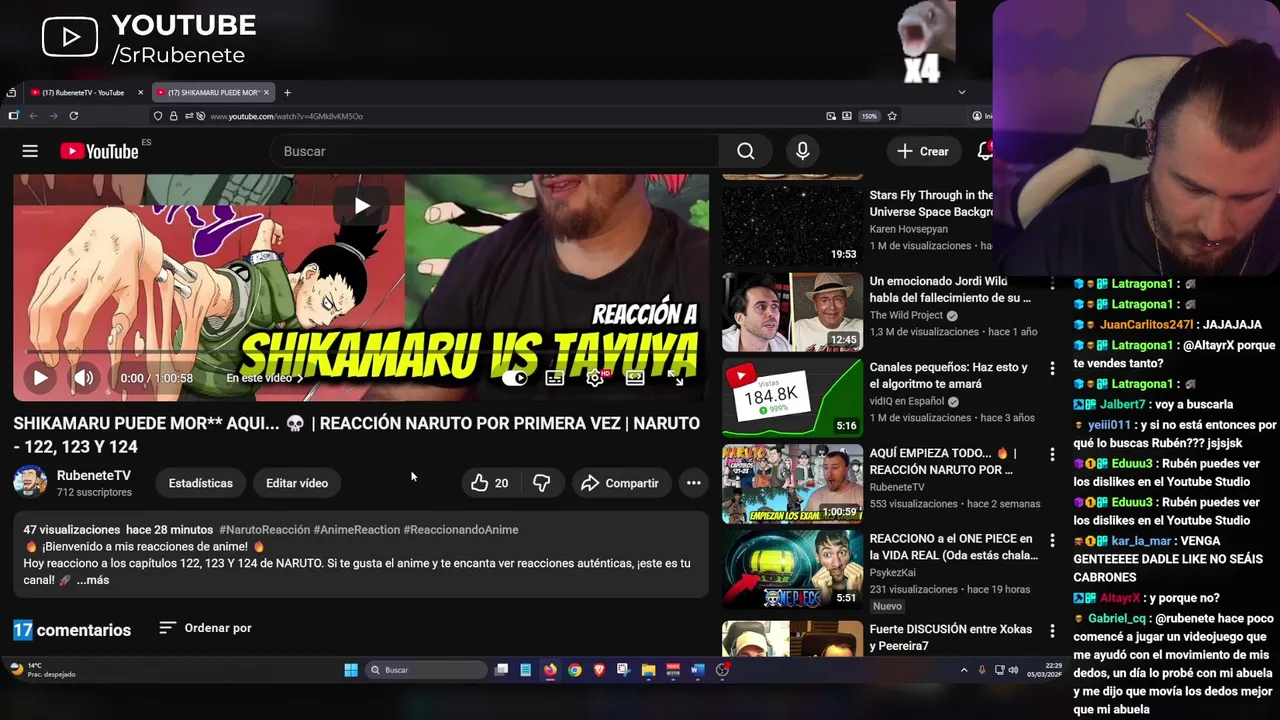Image resolution: width=1280 pixels, height=720 pixels.
Task: Focus the YouTube Buscar search field
Action: pyautogui.click(x=495, y=151)
